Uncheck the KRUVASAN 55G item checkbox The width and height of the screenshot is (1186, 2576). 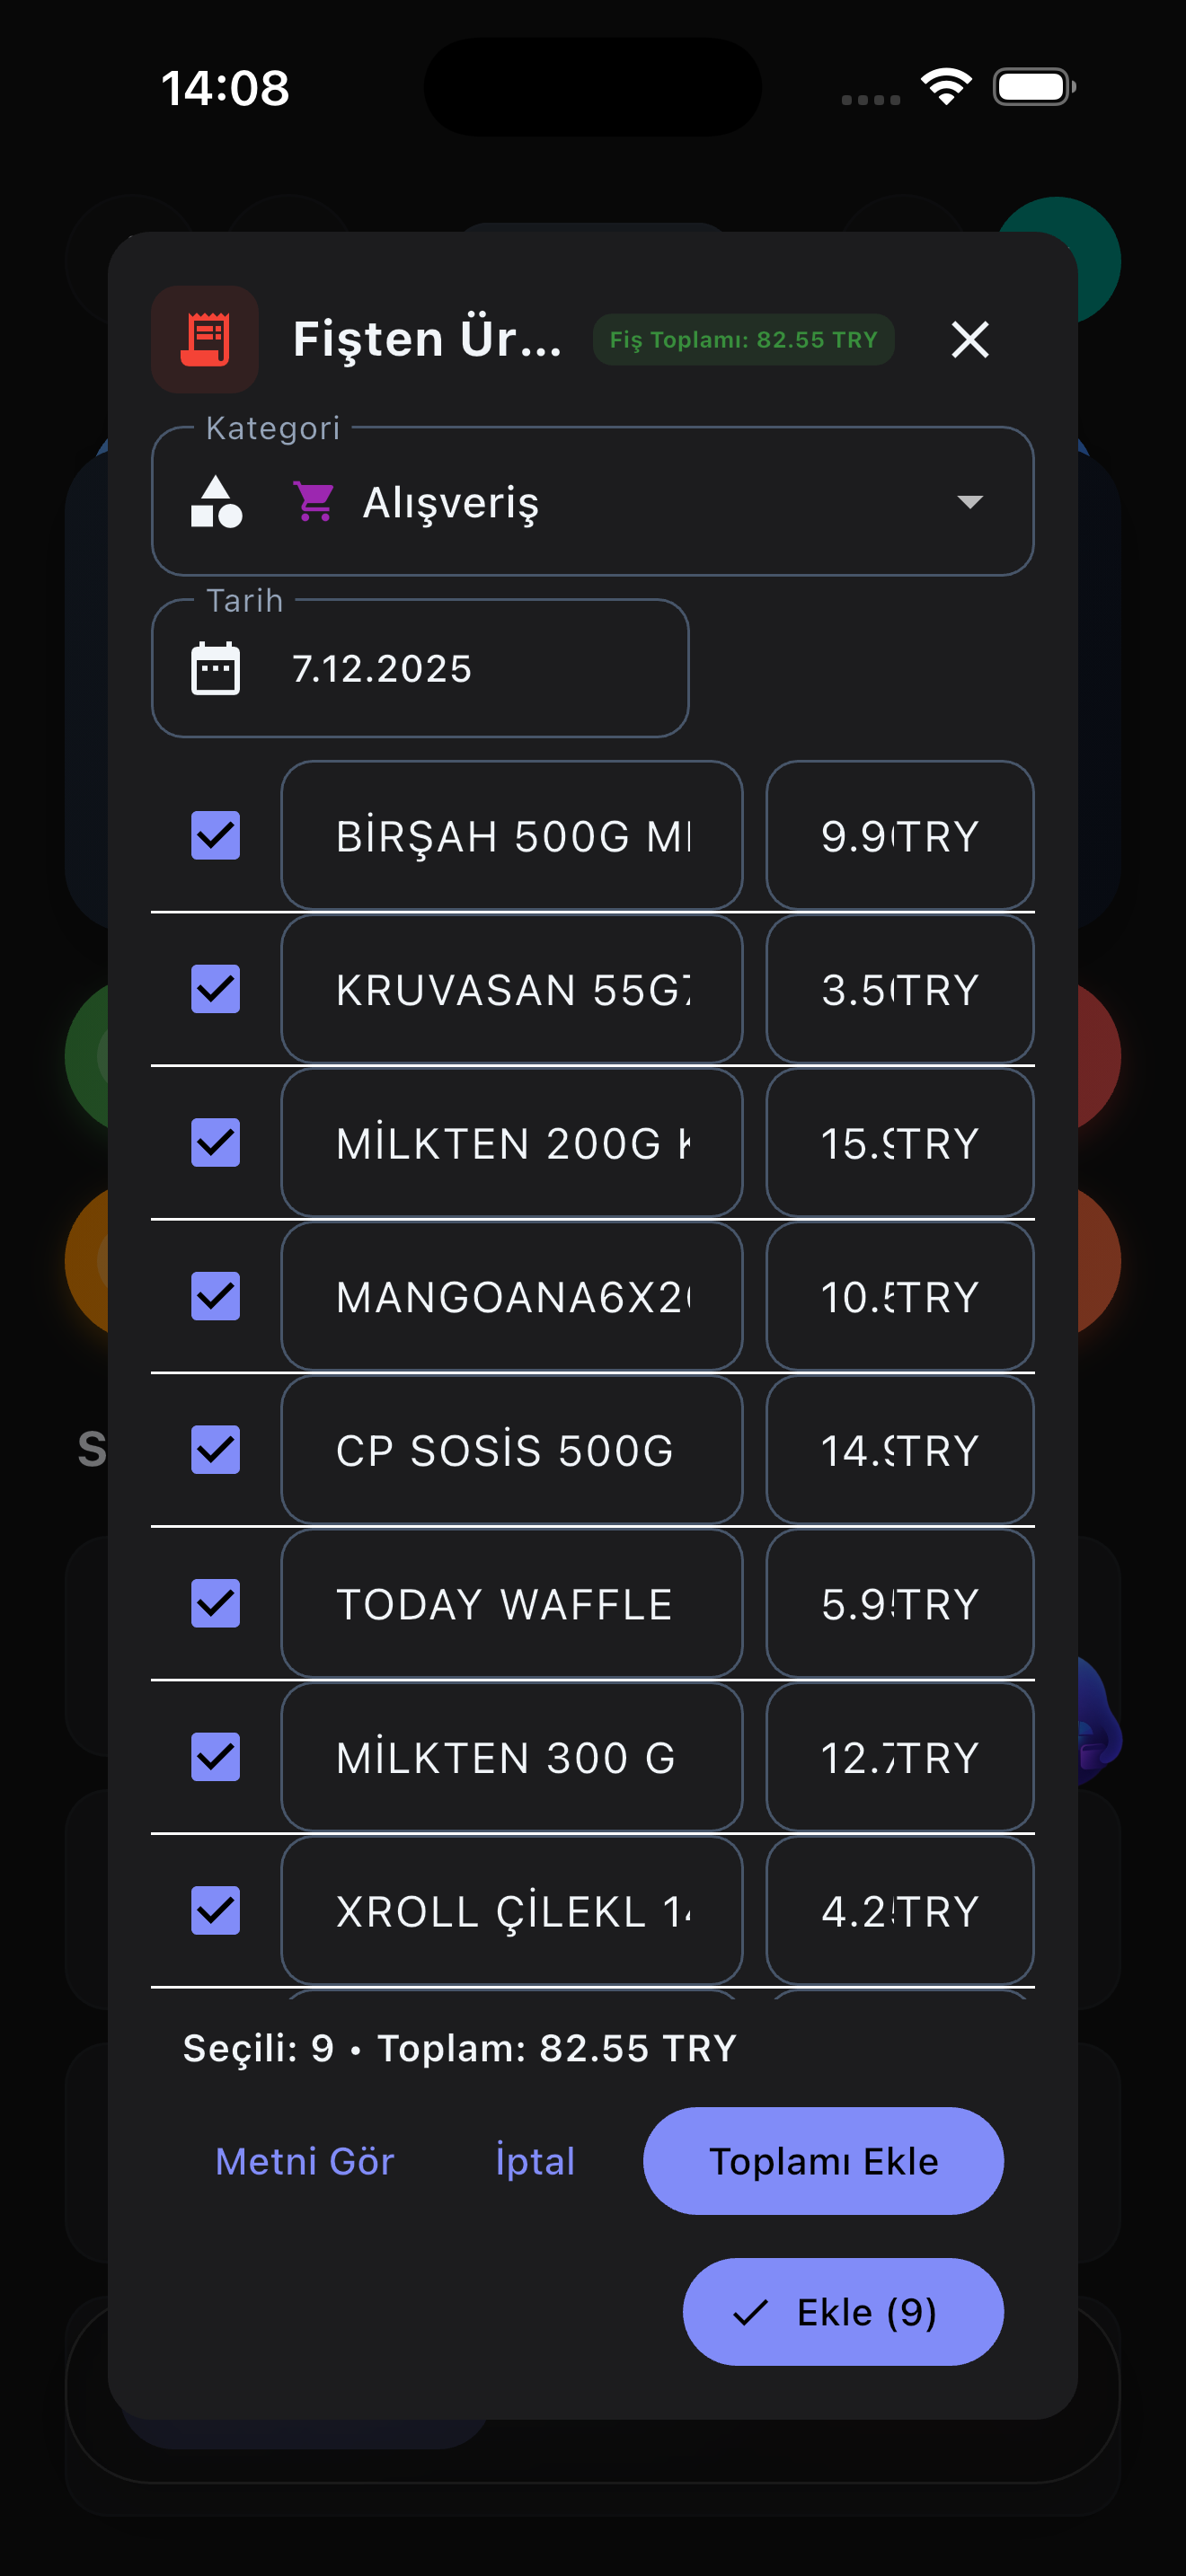point(216,989)
